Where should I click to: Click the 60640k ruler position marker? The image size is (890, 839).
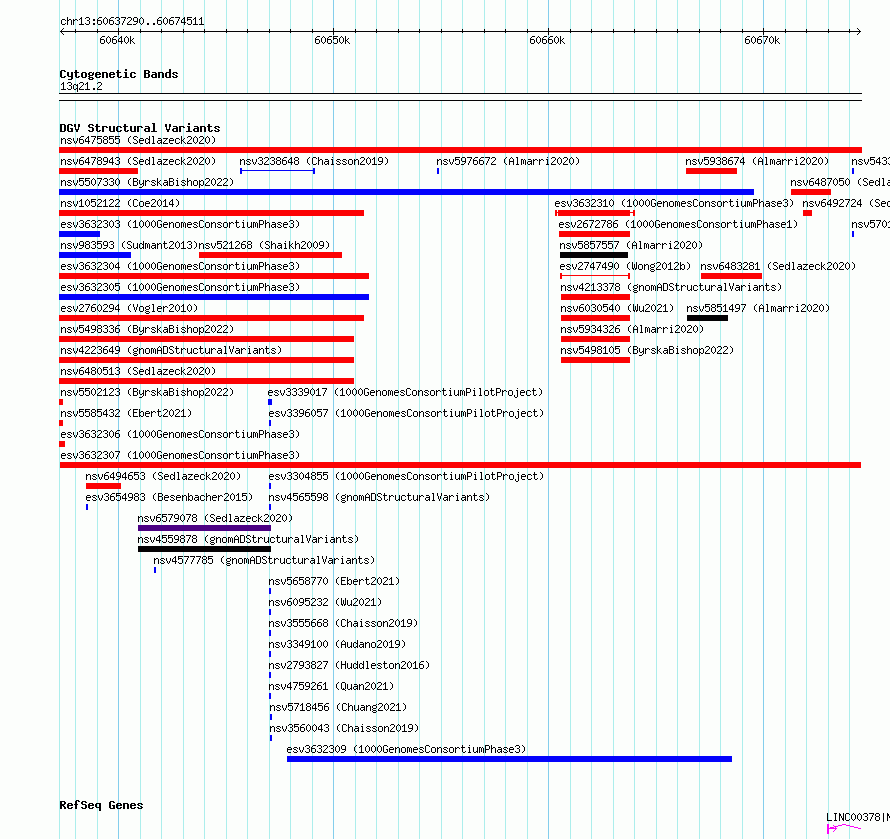117,40
